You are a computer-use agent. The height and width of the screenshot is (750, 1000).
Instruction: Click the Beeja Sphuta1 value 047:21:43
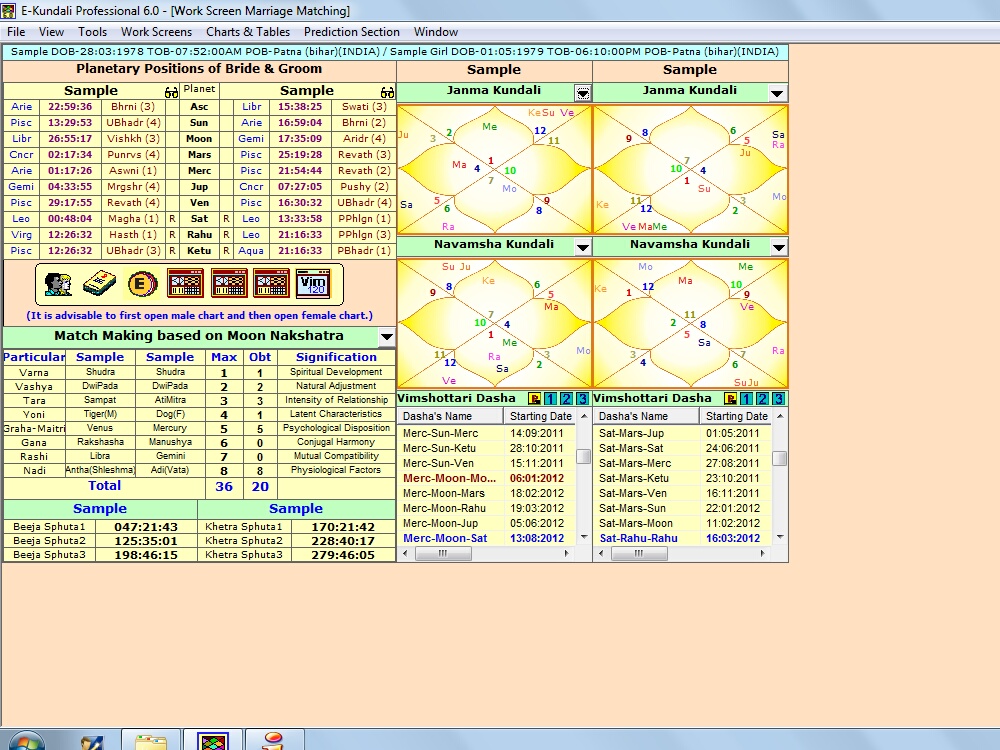[146, 527]
